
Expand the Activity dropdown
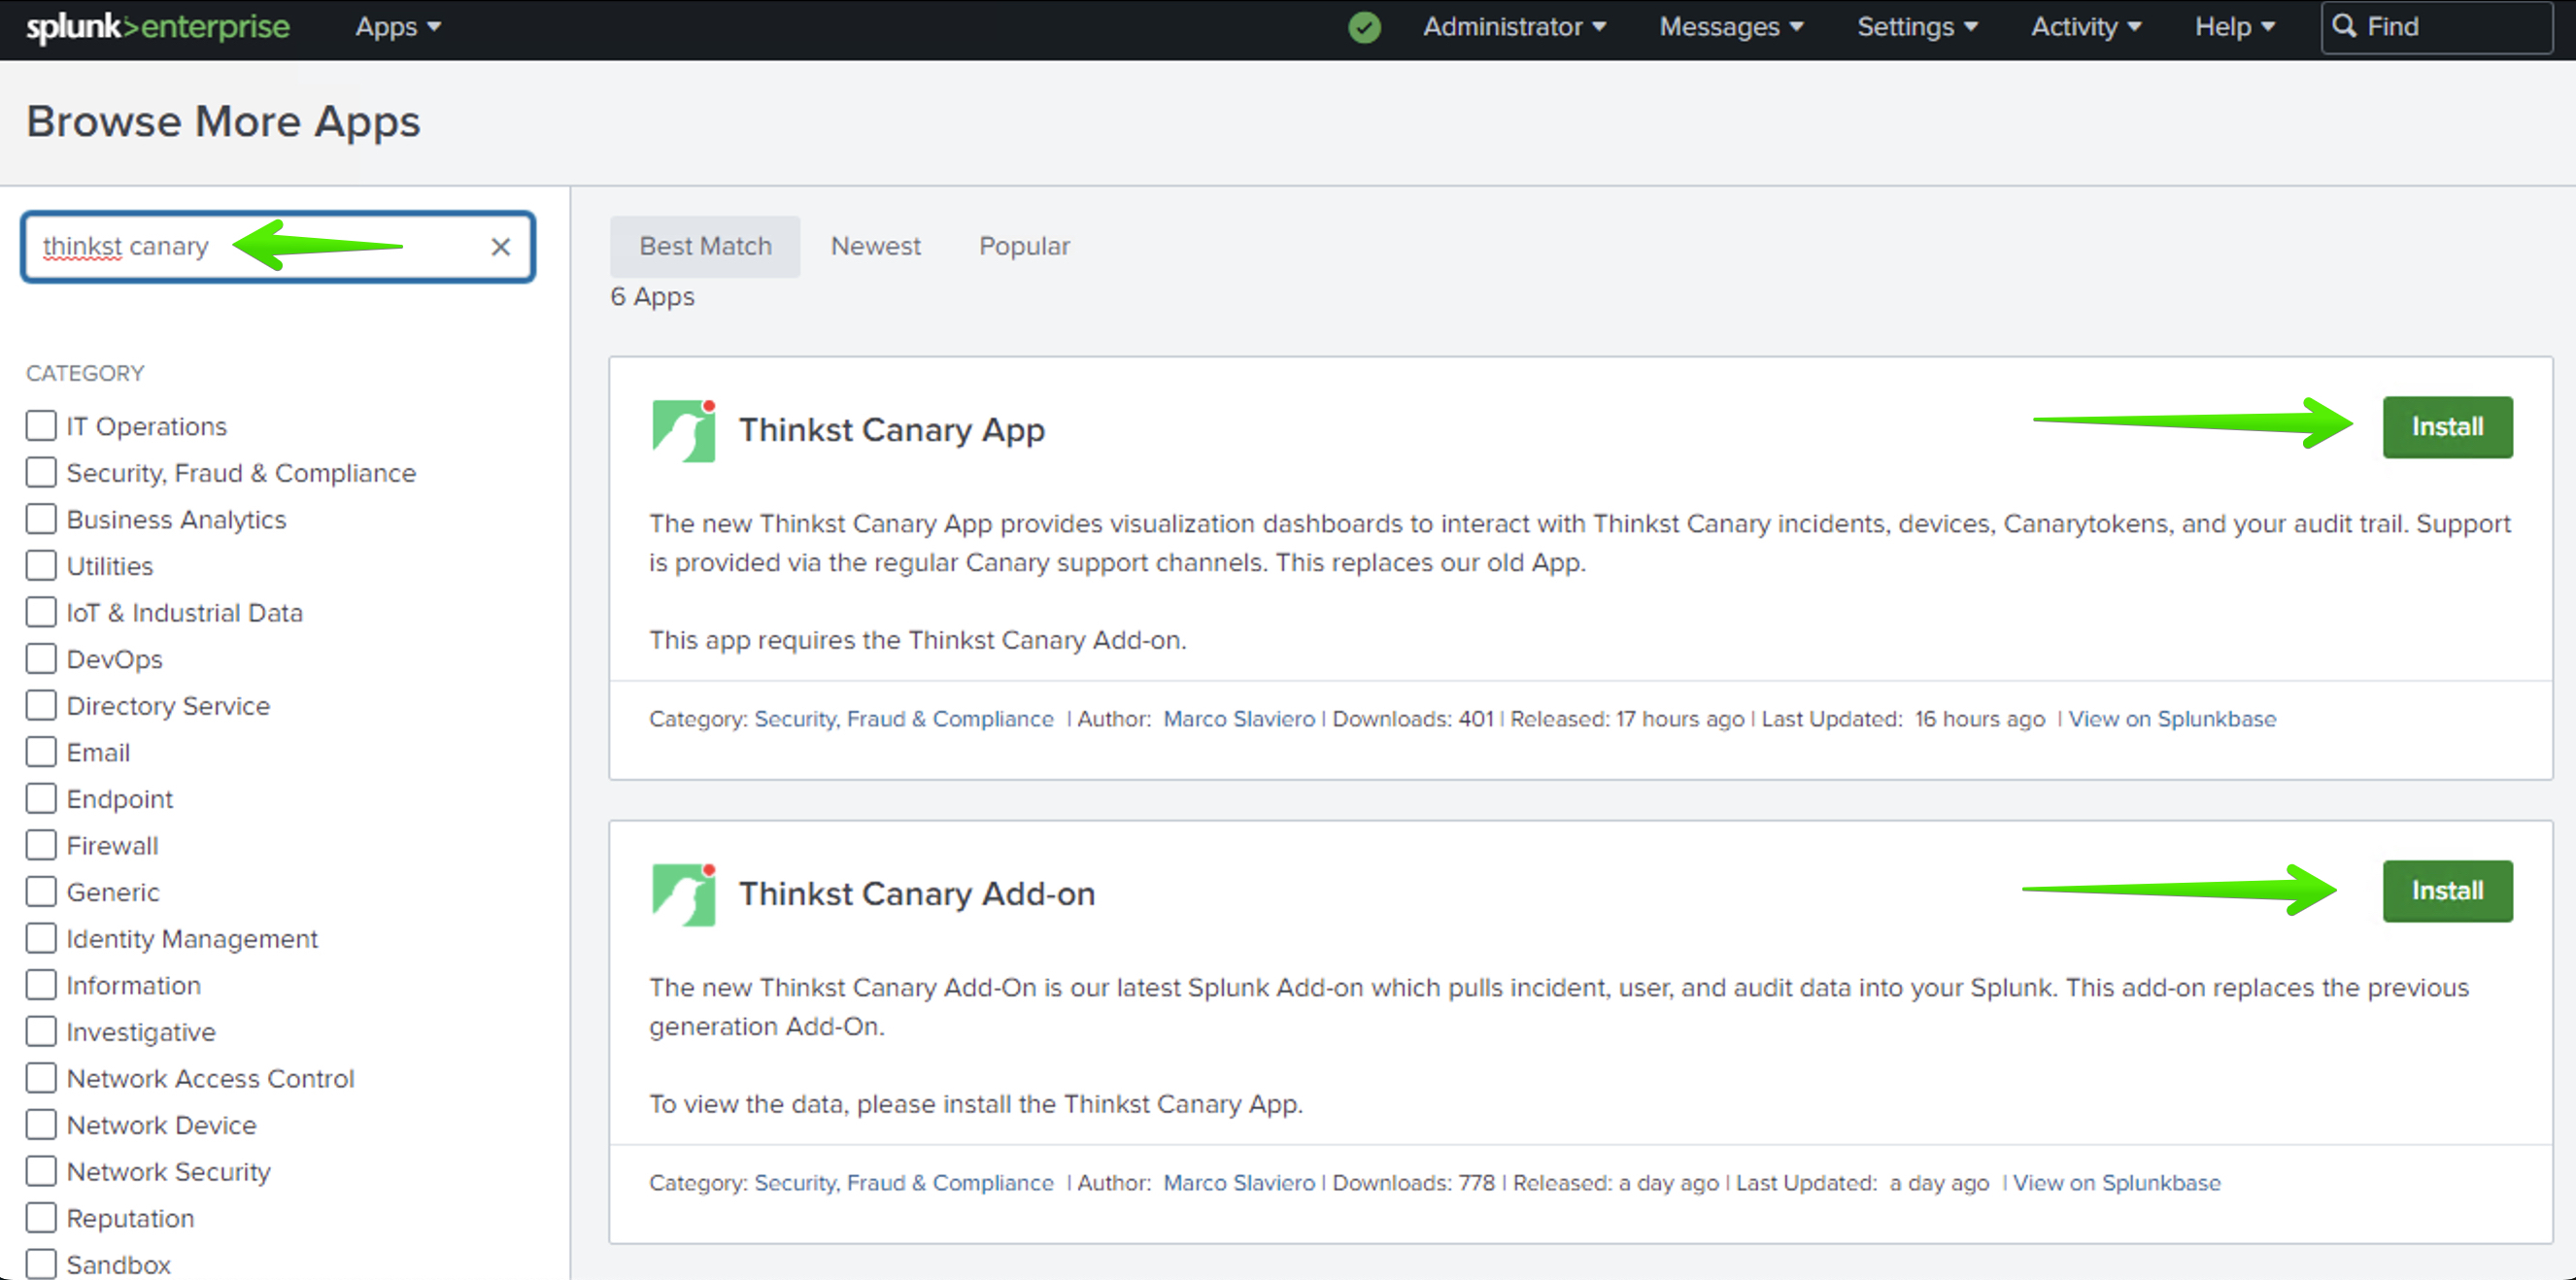tap(2085, 27)
